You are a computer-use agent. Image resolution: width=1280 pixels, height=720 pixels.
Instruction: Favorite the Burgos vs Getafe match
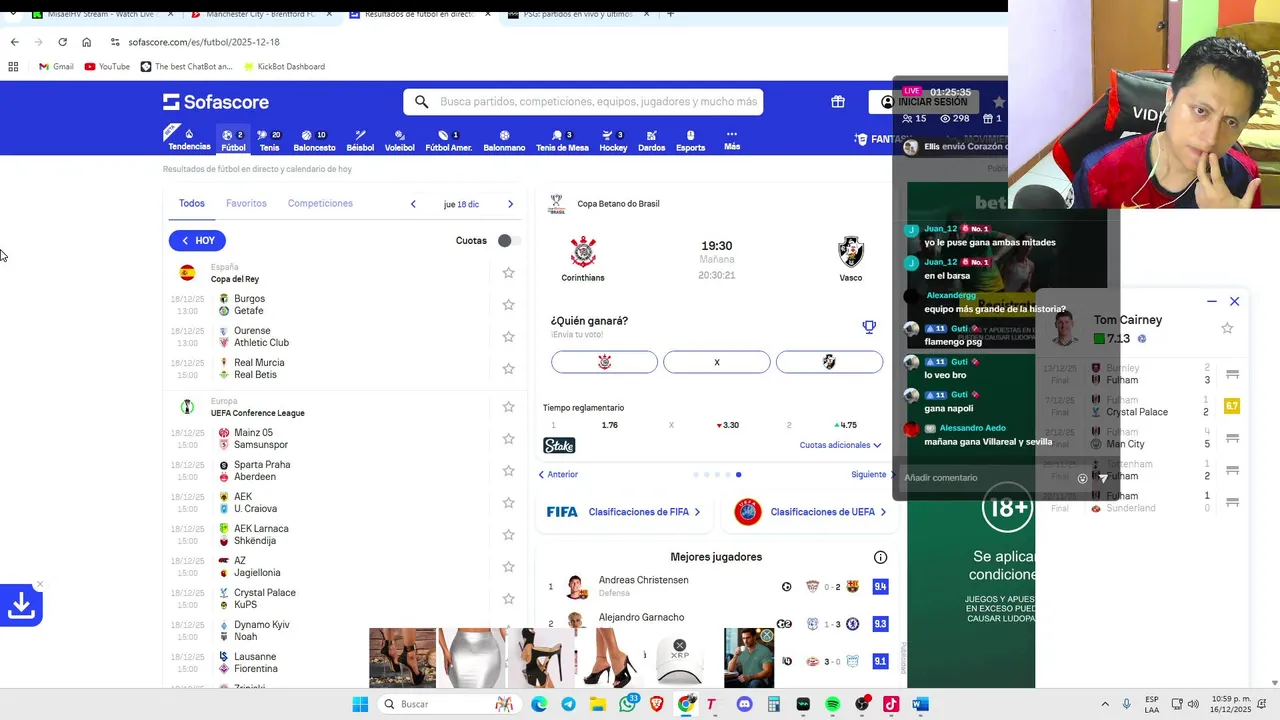tap(508, 304)
